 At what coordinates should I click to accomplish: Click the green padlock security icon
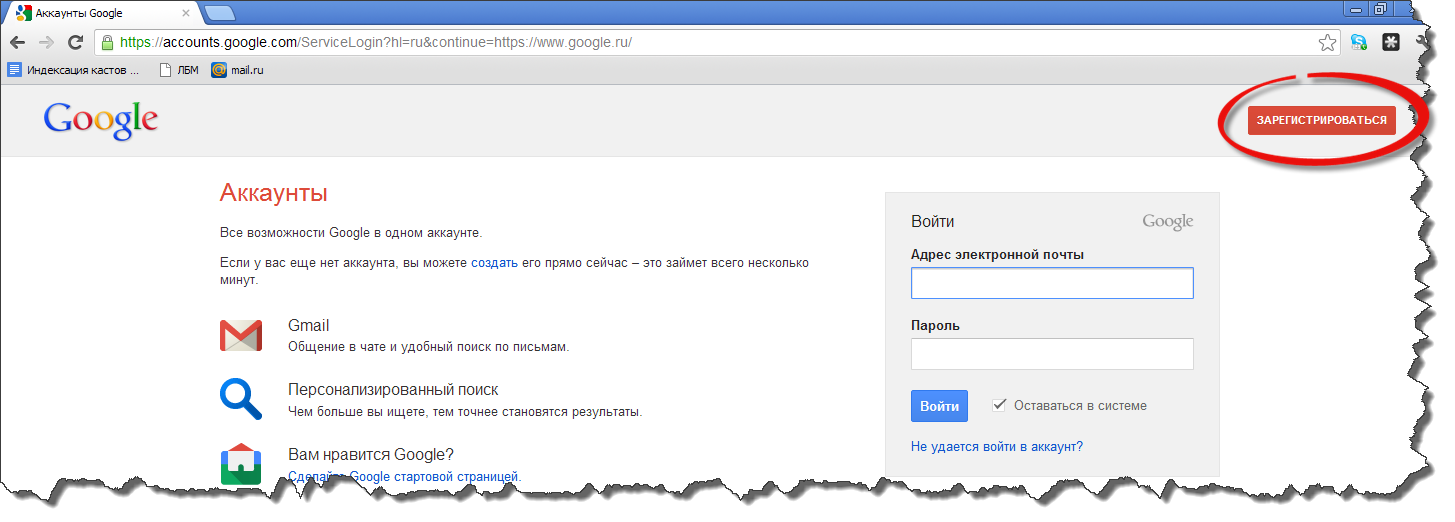coord(107,43)
